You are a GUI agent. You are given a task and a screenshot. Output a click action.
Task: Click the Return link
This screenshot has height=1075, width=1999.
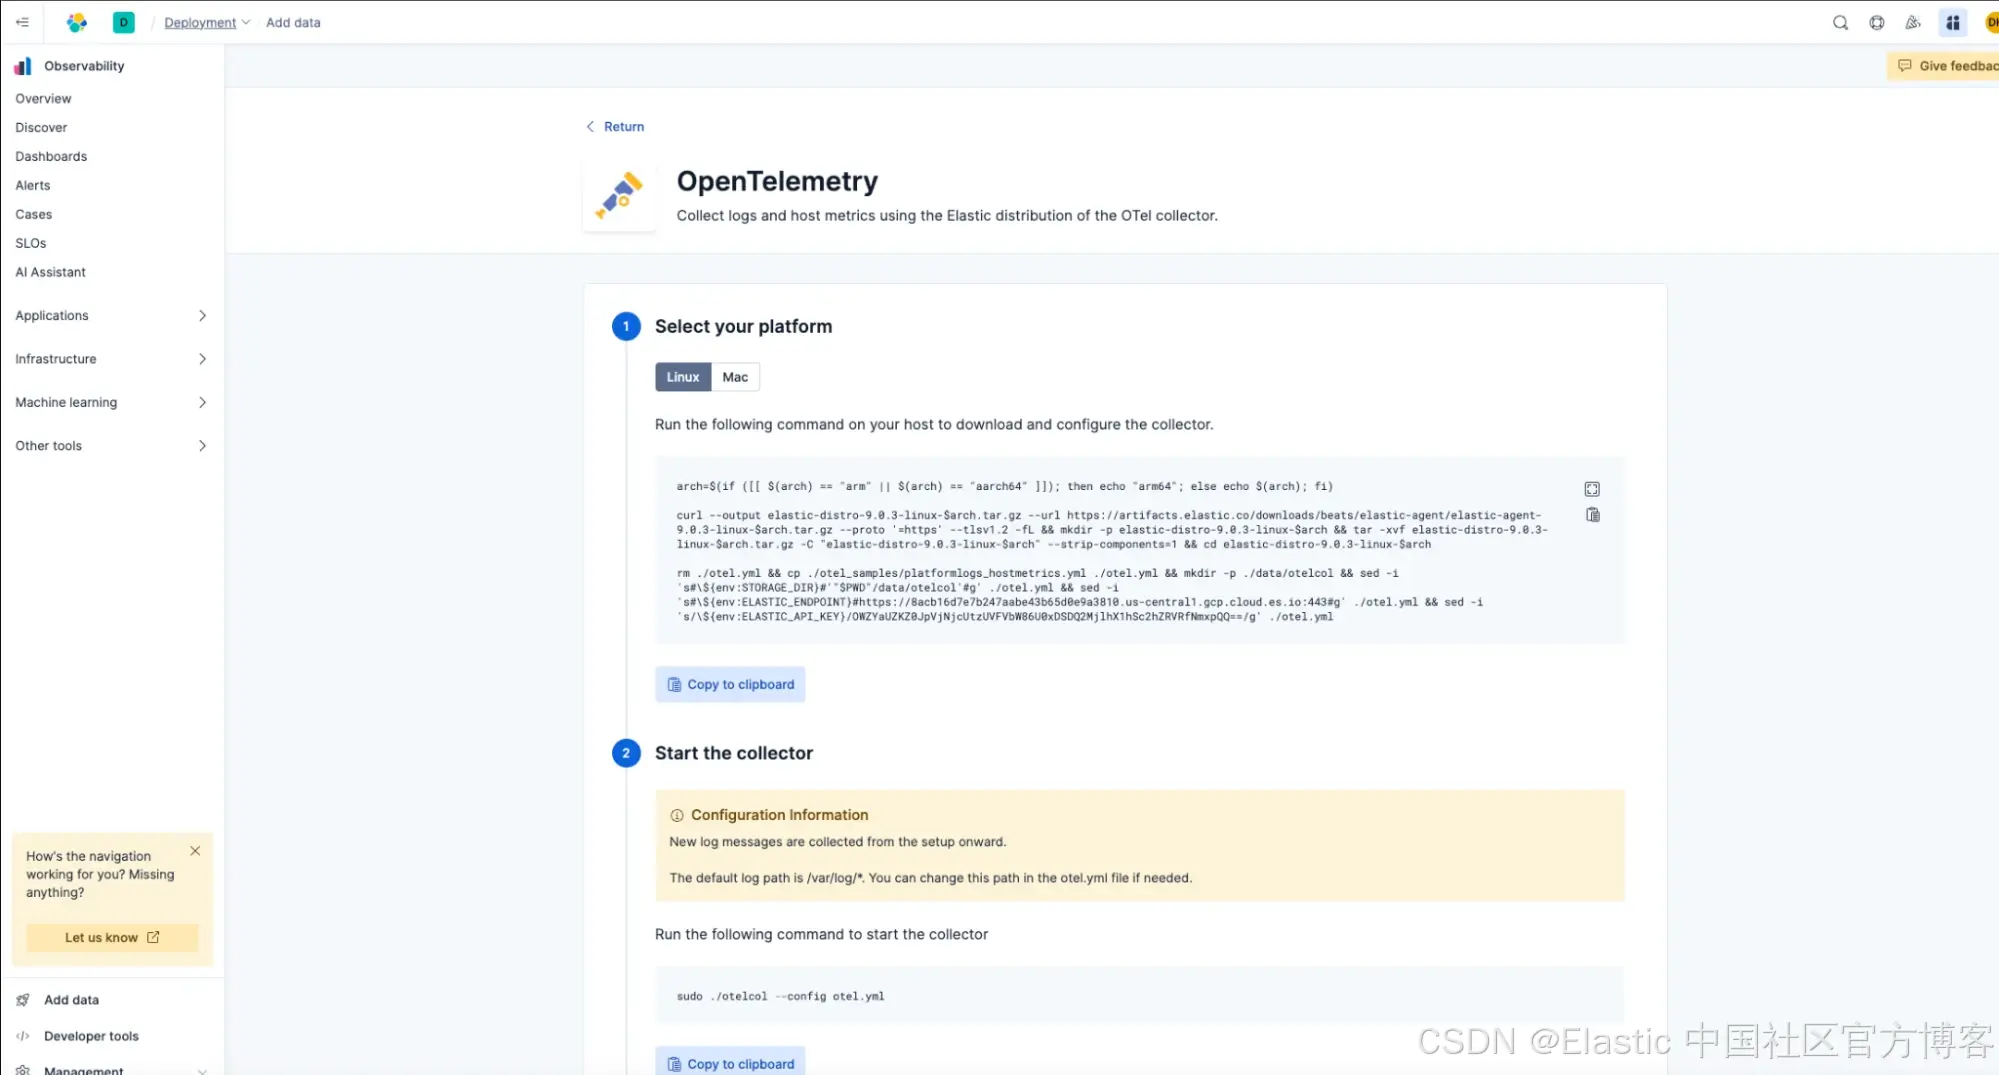point(615,126)
